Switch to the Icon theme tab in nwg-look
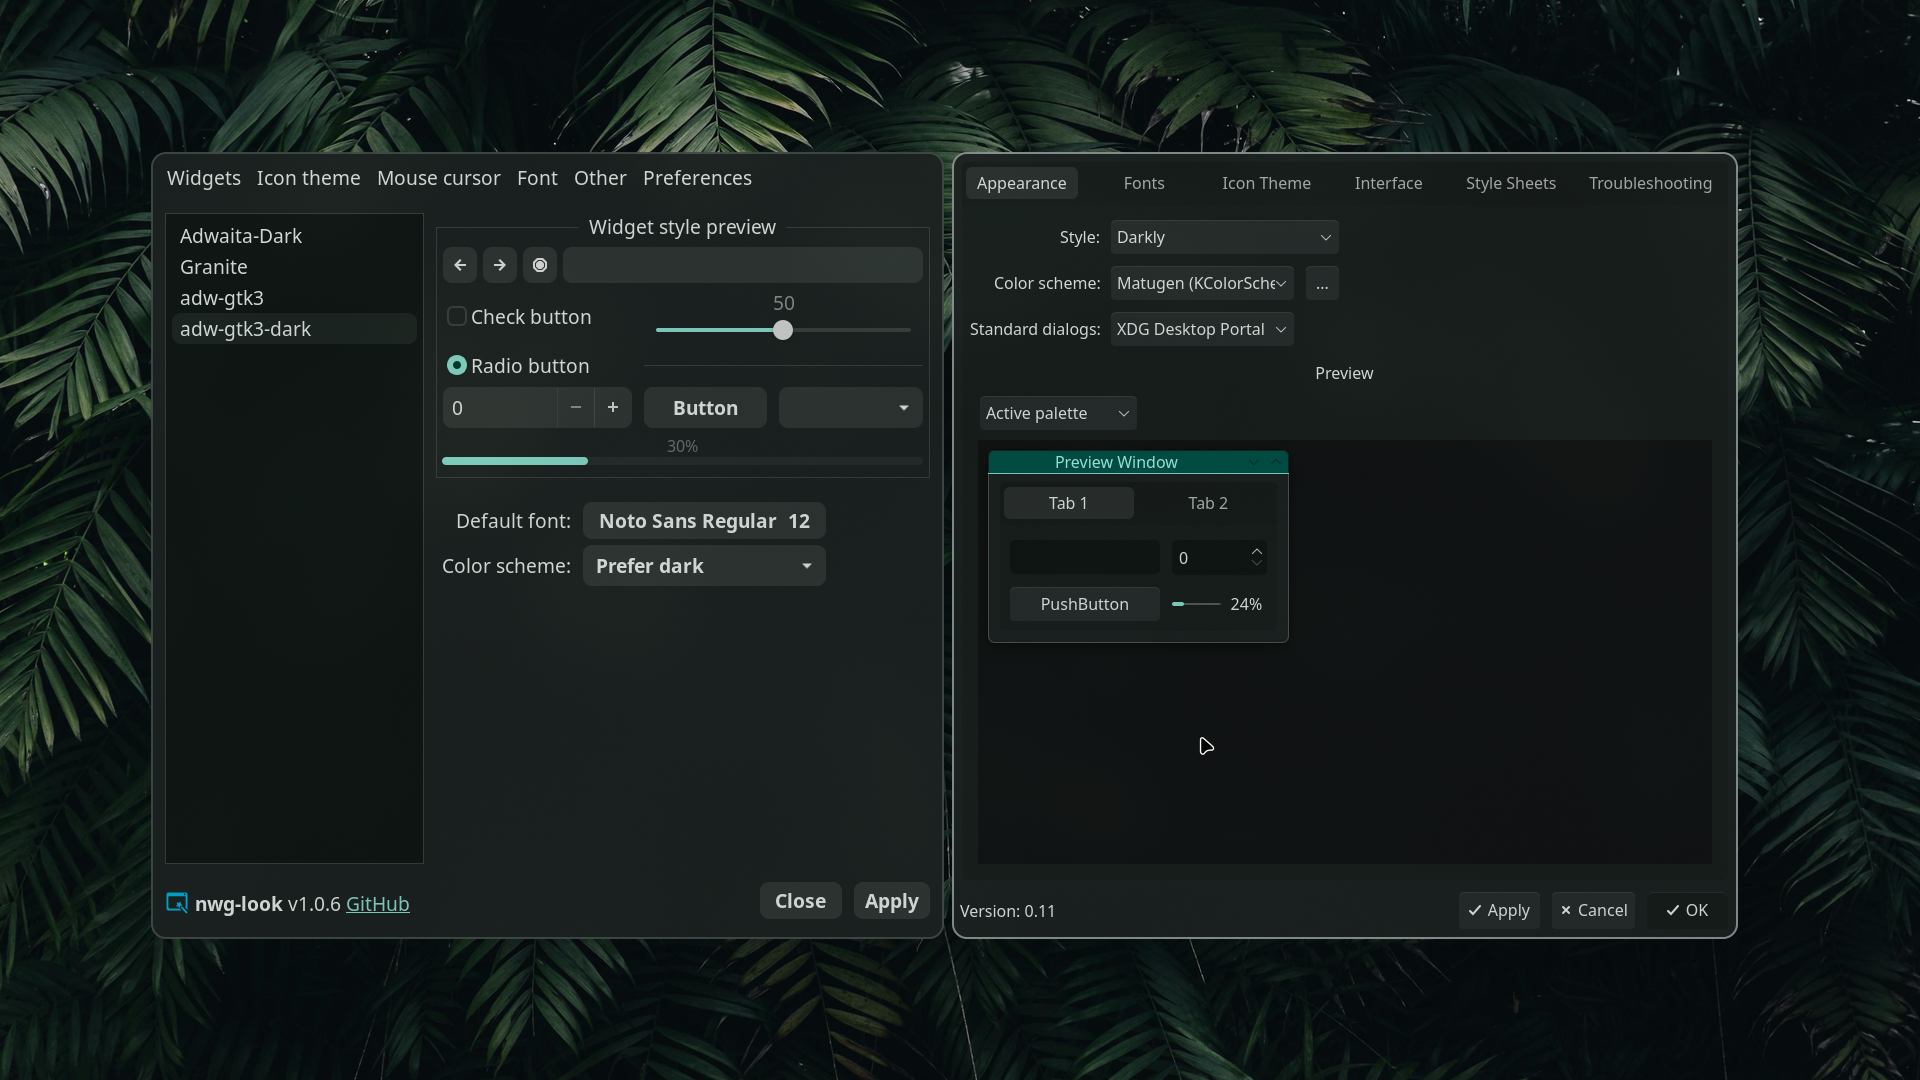The image size is (1920, 1080). pos(308,178)
